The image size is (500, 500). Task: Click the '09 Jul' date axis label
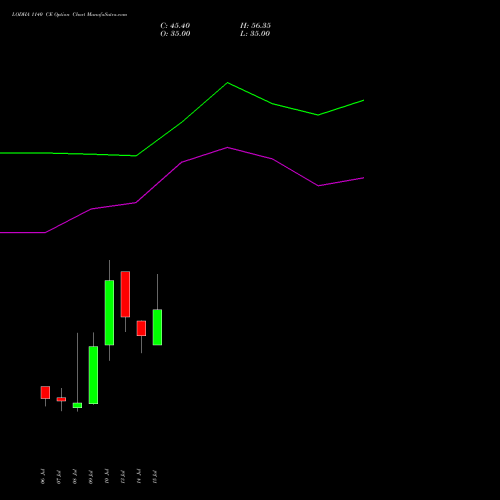[x=91, y=476]
